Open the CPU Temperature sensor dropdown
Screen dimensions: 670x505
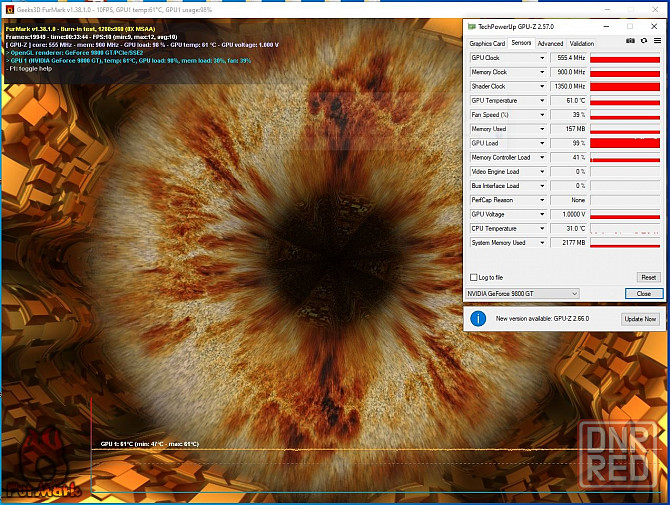click(x=542, y=229)
